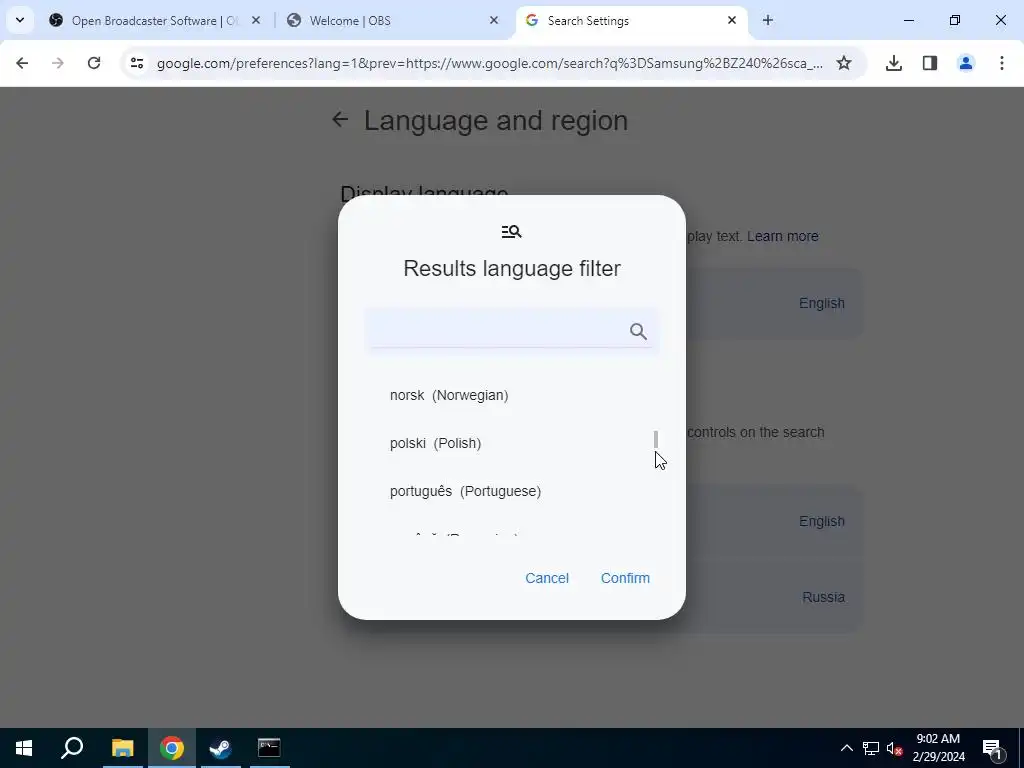Cancel the results language filter dialog
The image size is (1024, 768).
pyautogui.click(x=547, y=578)
